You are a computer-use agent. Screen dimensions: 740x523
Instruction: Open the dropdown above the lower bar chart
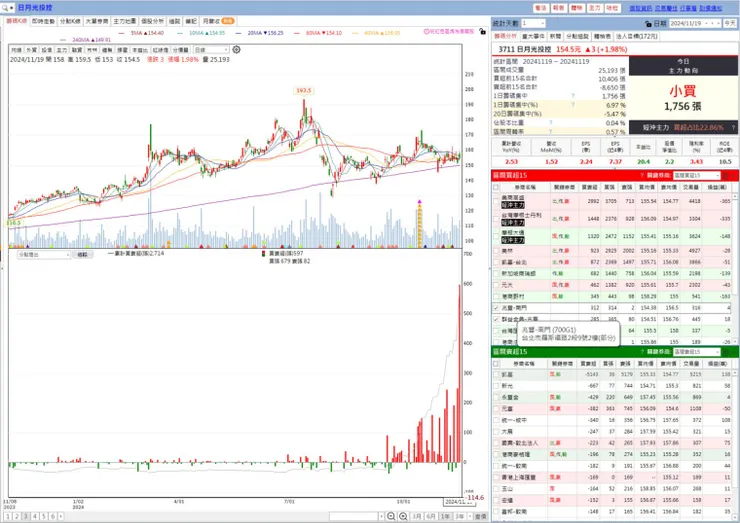(43, 255)
